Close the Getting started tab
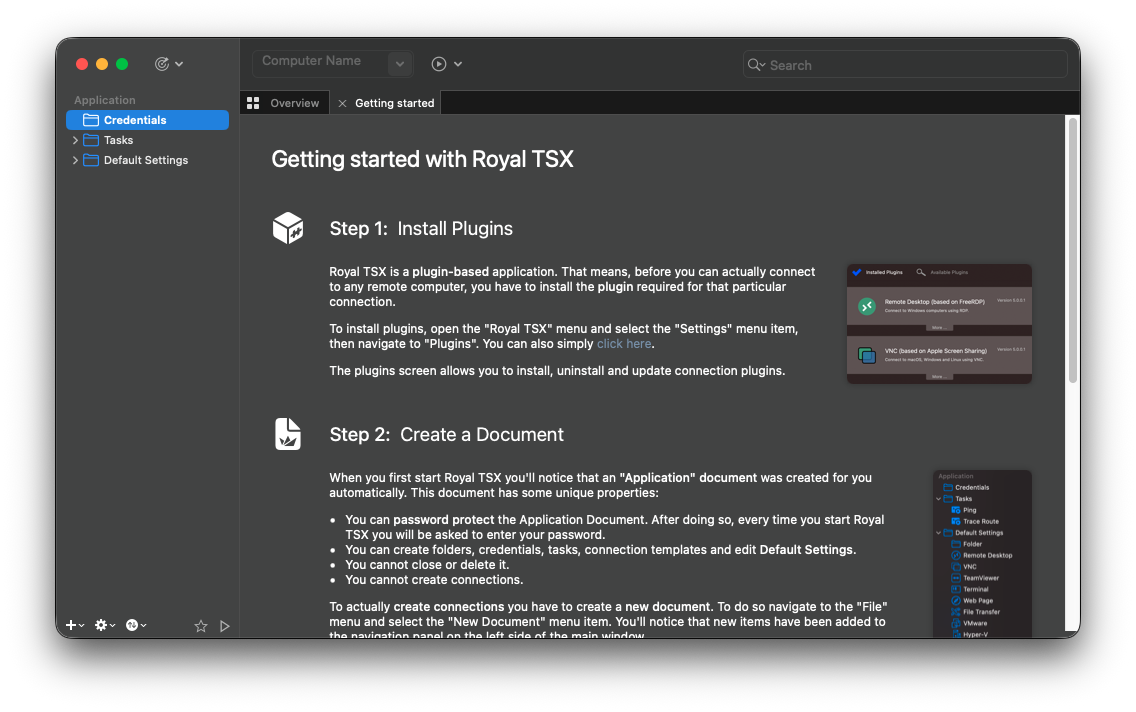 [342, 104]
